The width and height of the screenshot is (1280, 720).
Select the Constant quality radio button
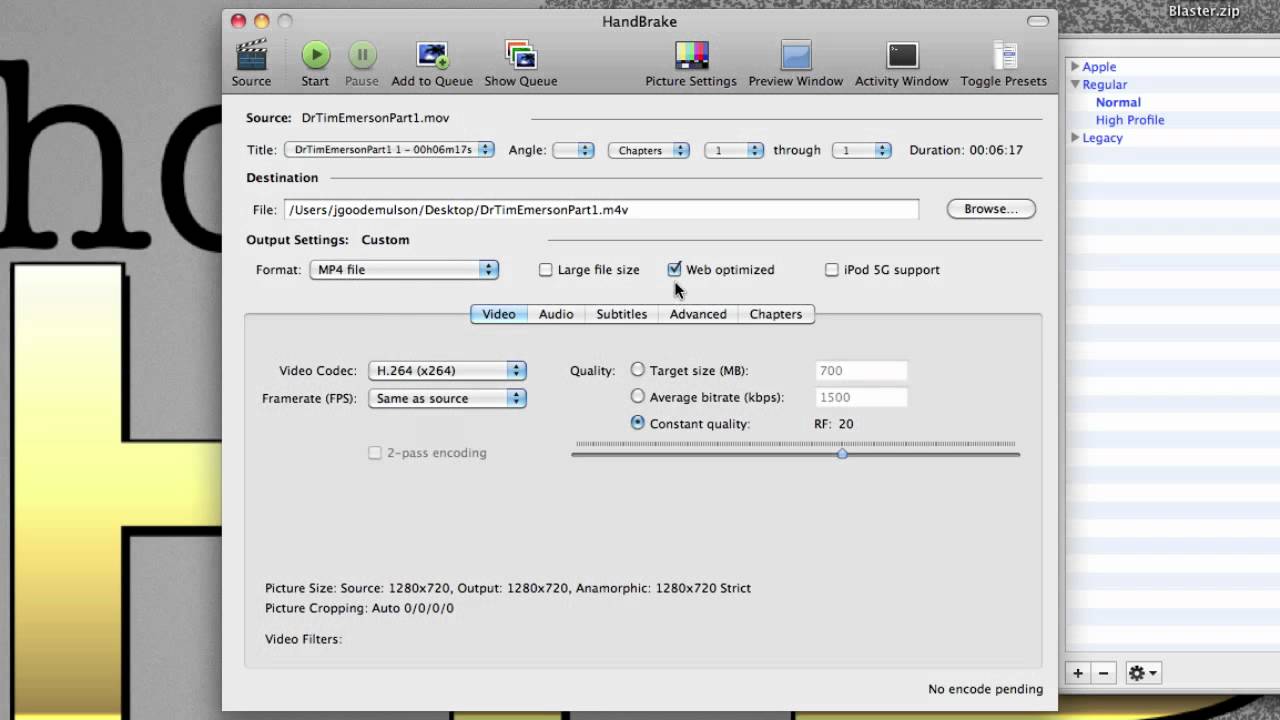click(638, 423)
